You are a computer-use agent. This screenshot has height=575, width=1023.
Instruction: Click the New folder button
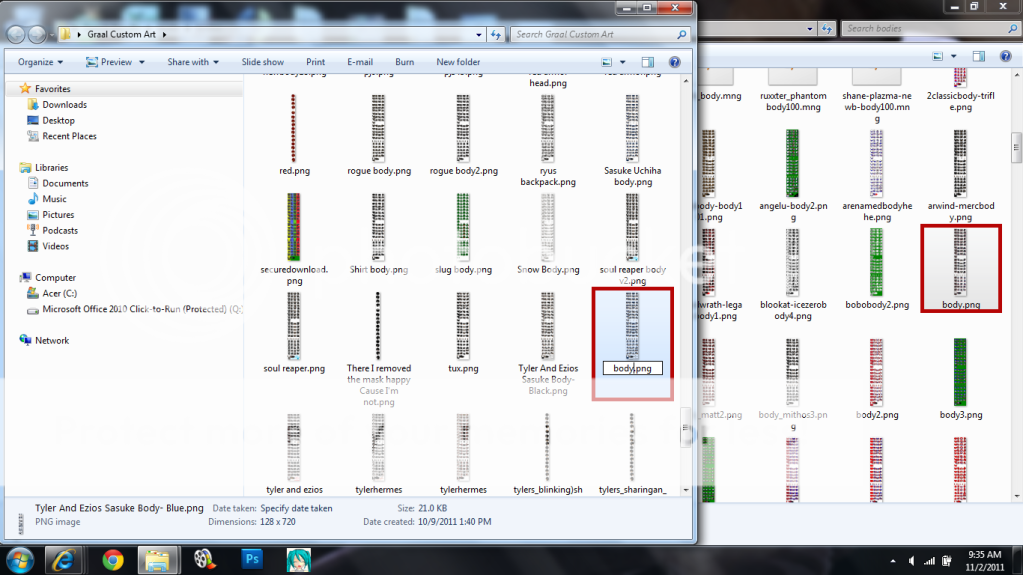pyautogui.click(x=458, y=62)
